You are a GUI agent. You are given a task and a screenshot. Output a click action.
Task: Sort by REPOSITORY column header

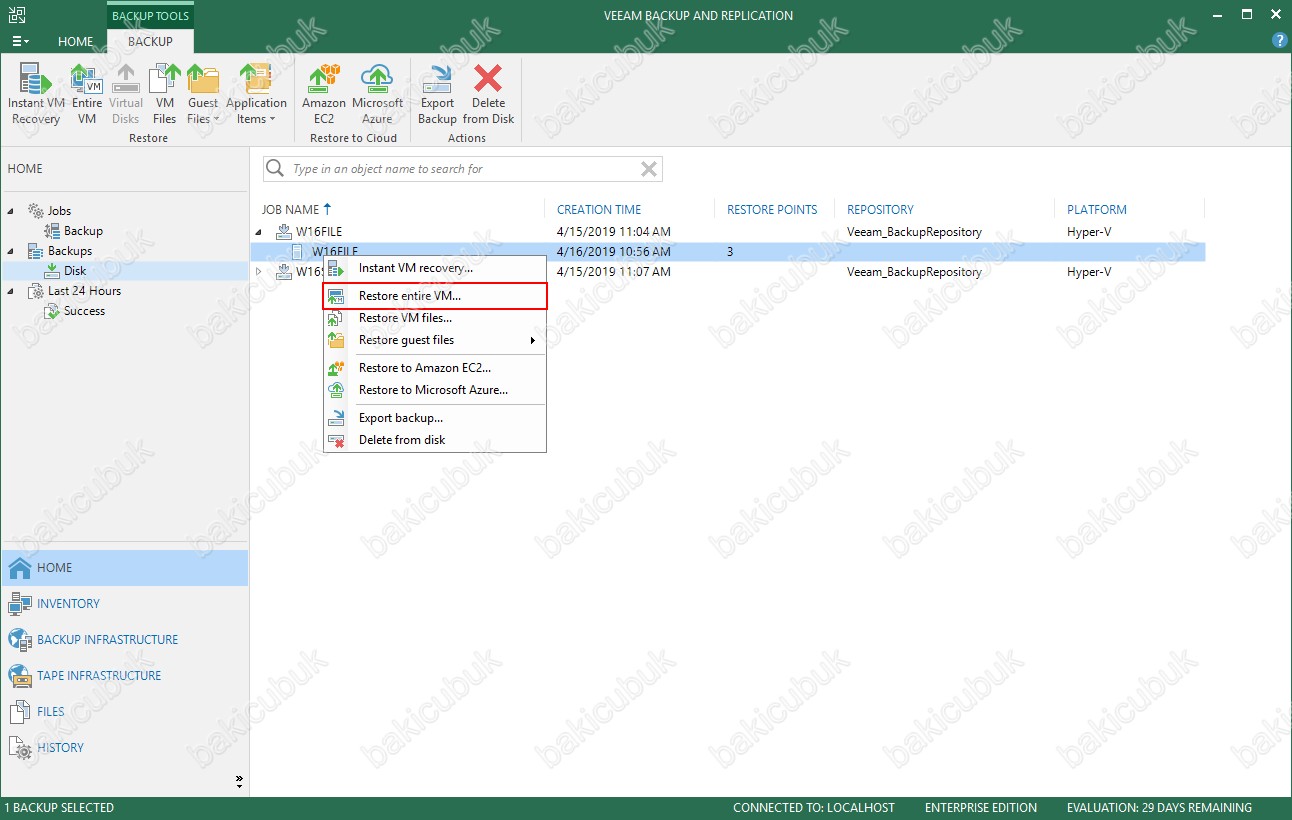[880, 210]
